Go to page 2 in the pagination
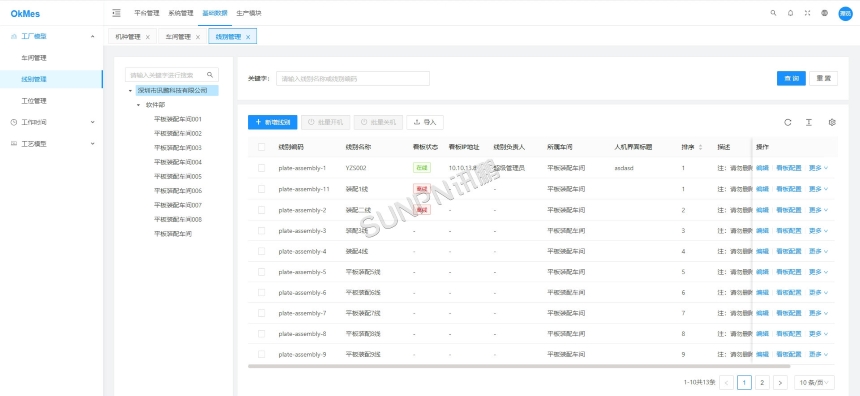This screenshot has width=860, height=396. pyautogui.click(x=762, y=382)
